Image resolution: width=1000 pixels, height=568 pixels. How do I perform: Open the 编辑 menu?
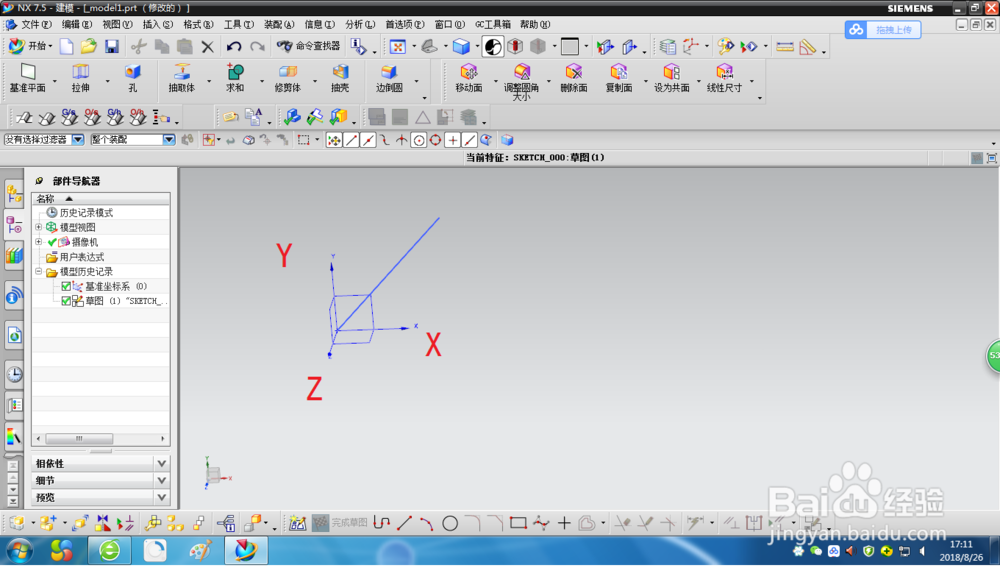[77, 25]
